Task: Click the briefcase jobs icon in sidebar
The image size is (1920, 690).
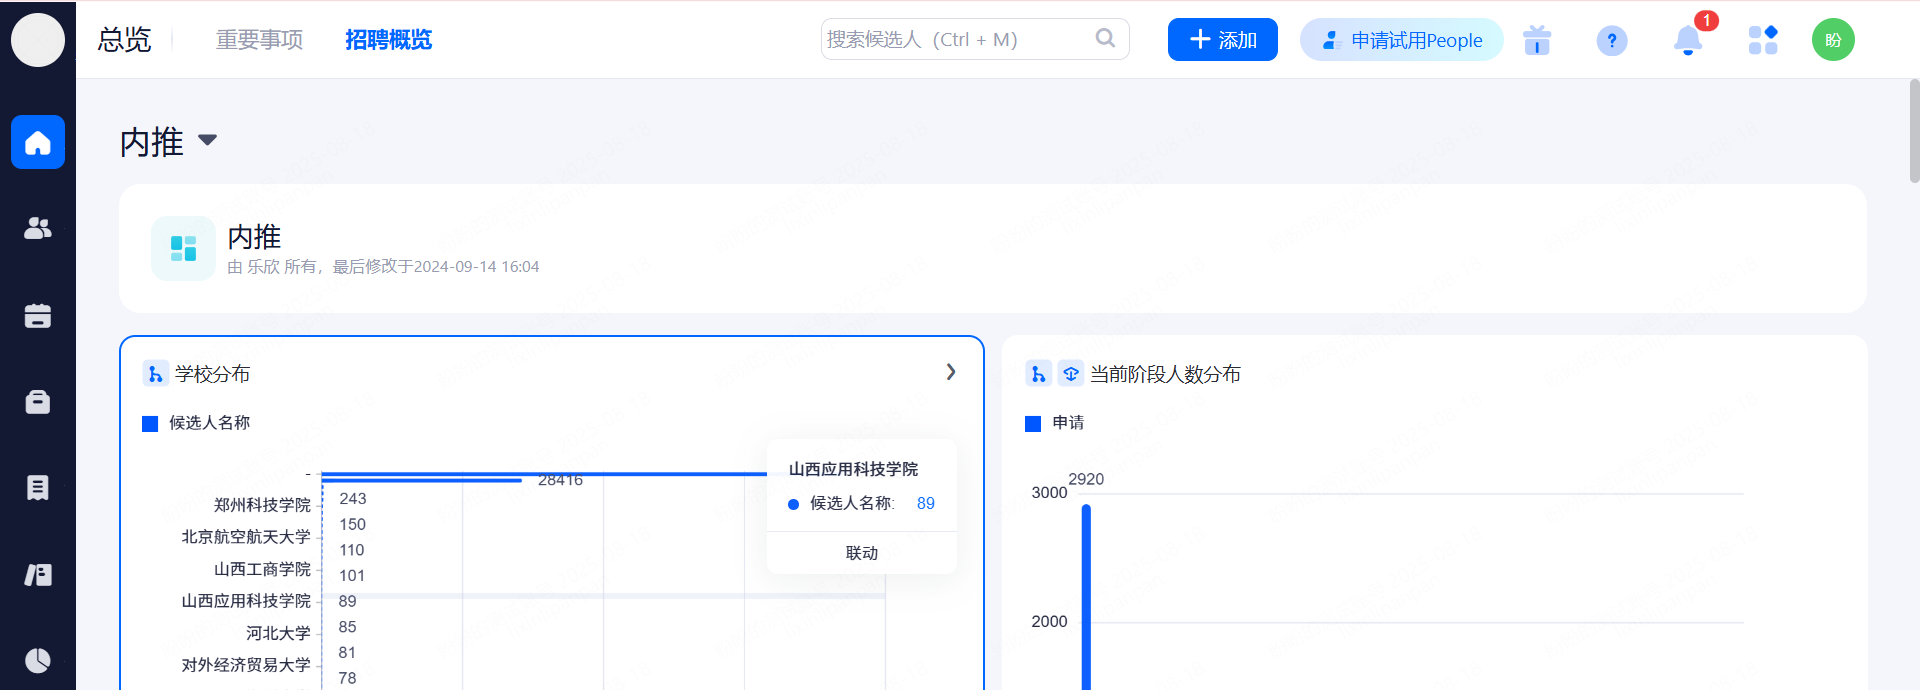Action: (x=38, y=402)
